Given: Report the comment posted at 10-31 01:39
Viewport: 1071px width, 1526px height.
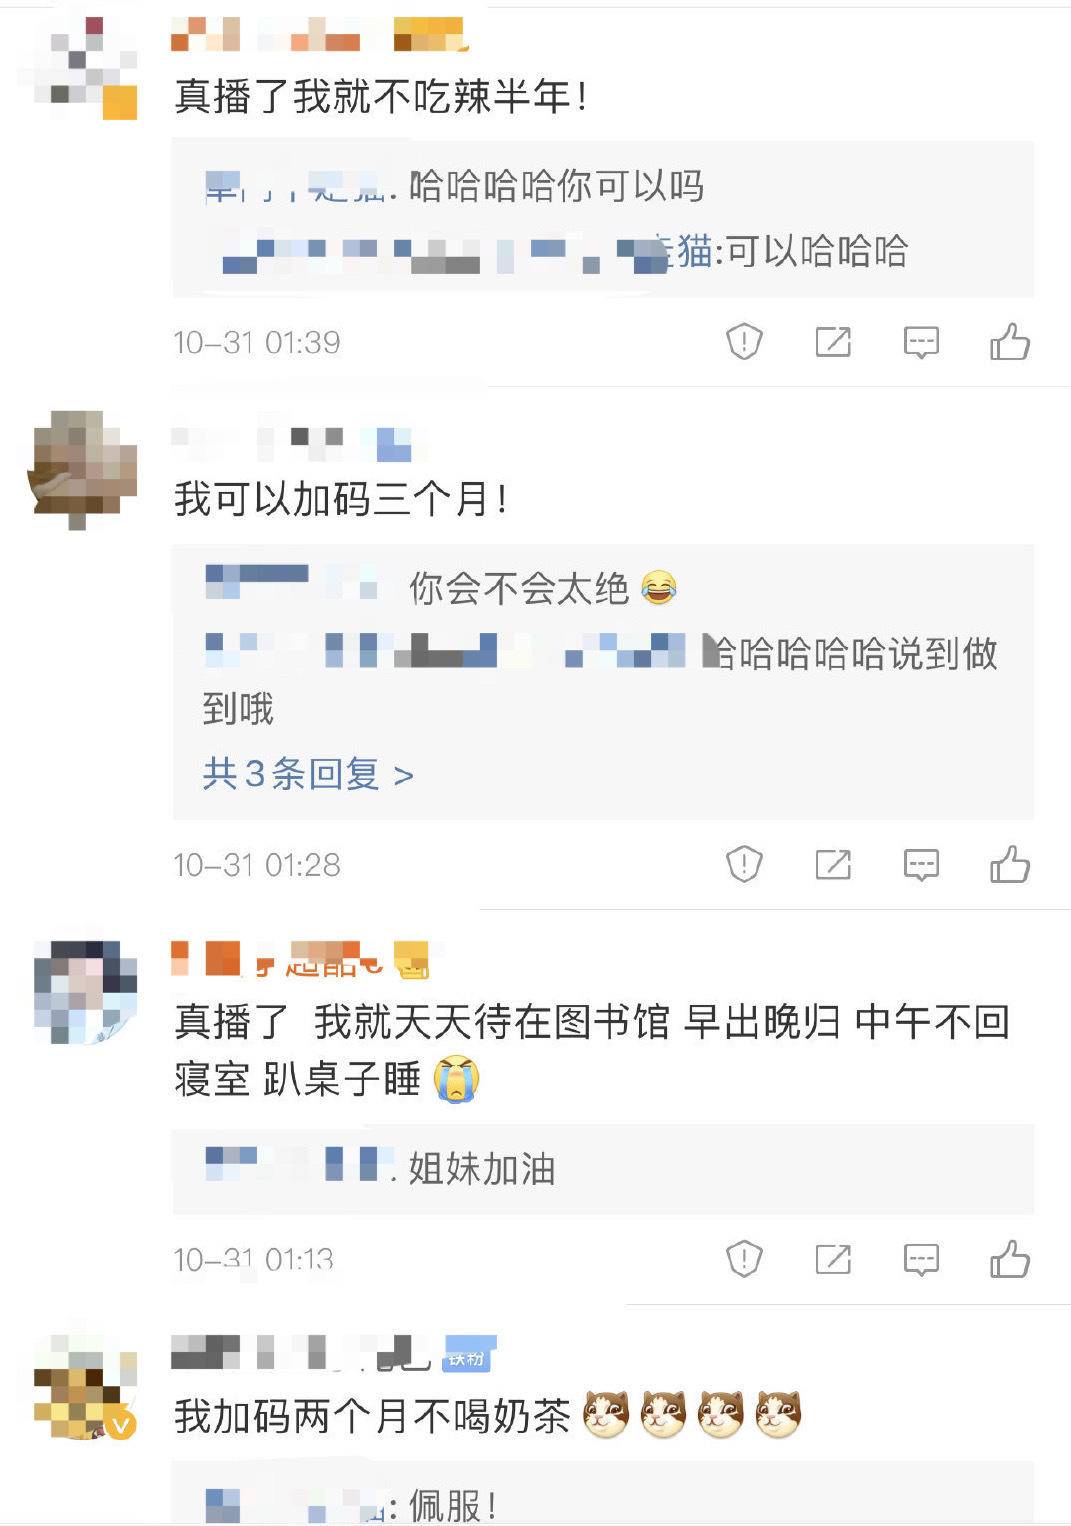Looking at the screenshot, I should 744,342.
